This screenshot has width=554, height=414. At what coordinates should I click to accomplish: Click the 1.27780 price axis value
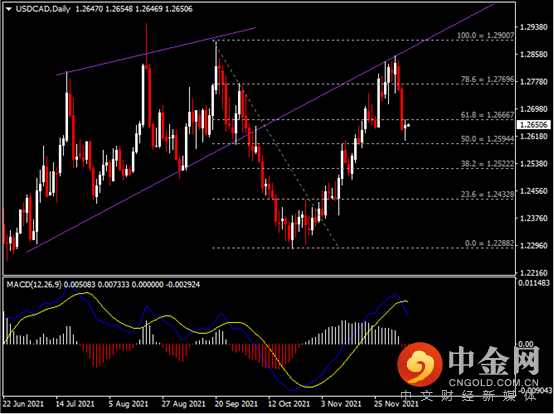pos(534,82)
